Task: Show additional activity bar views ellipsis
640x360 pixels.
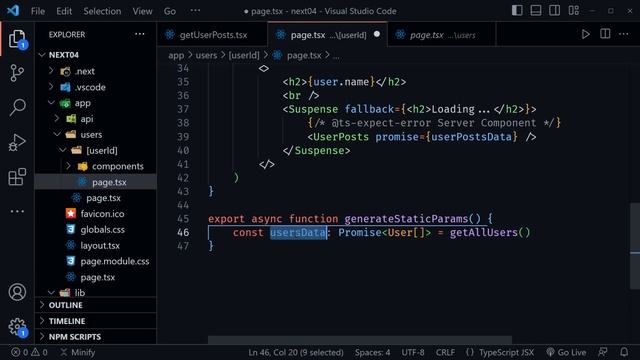Action: (17, 211)
